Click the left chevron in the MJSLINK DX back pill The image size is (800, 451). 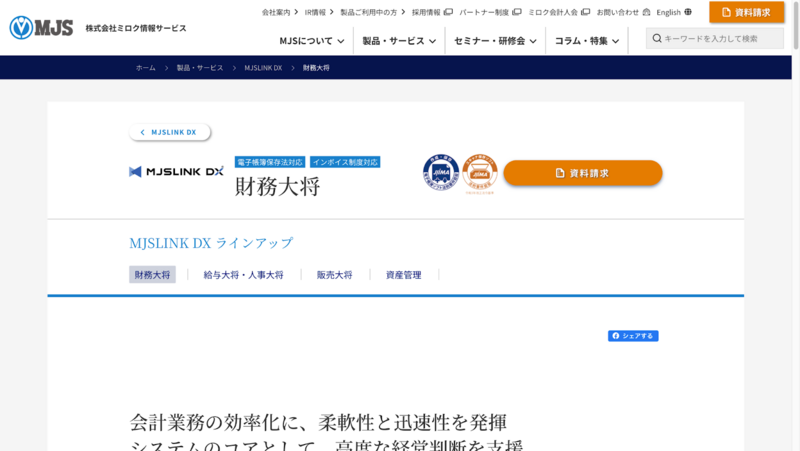142,132
